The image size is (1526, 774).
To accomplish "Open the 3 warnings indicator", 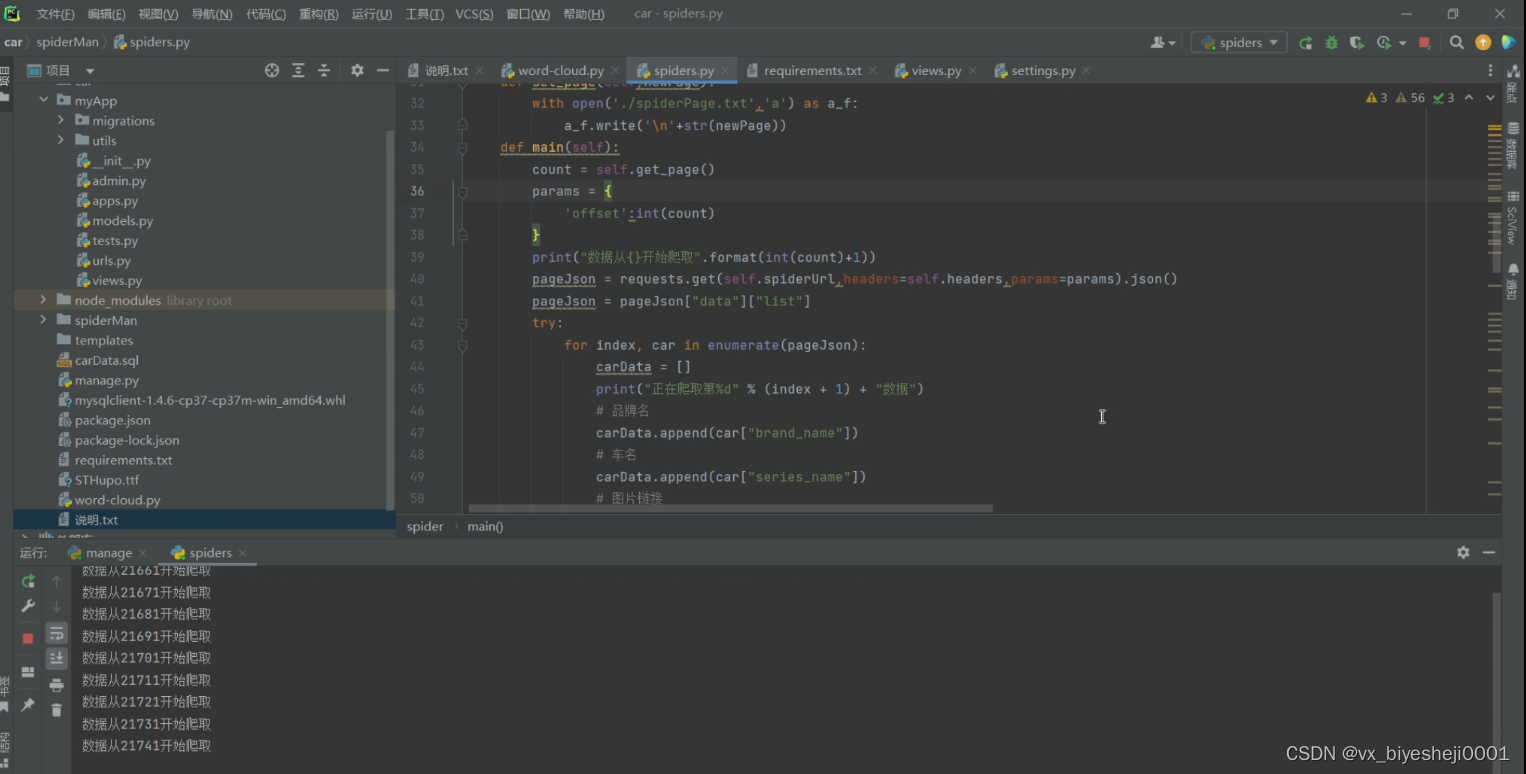I will [x=1377, y=97].
